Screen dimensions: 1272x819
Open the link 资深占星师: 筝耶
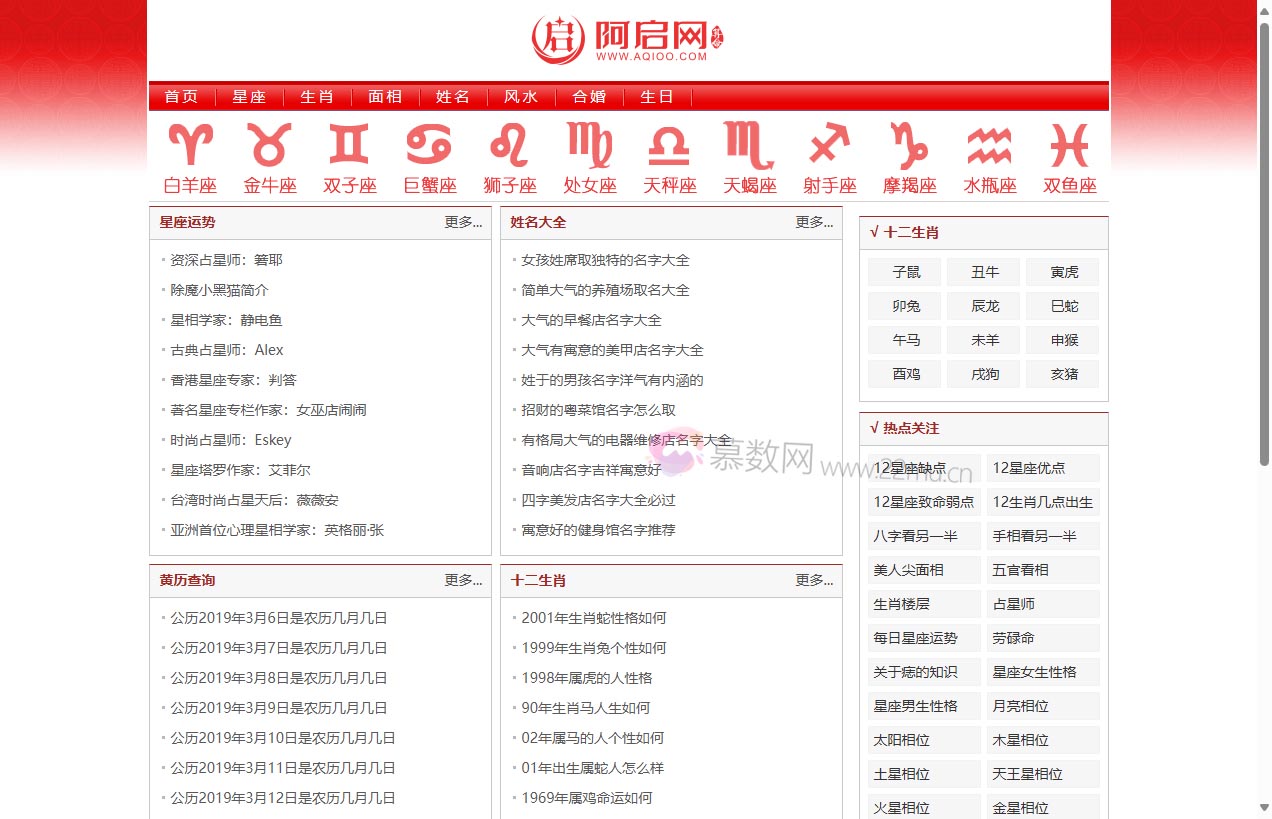(226, 259)
